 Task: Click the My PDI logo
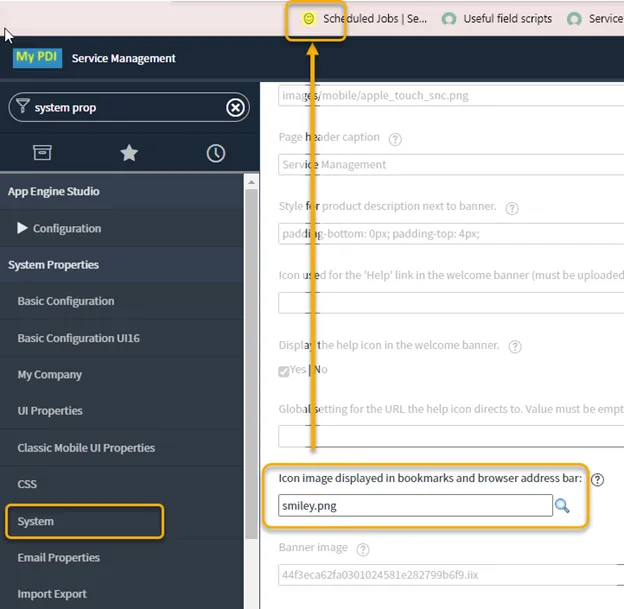pyautogui.click(x=38, y=58)
